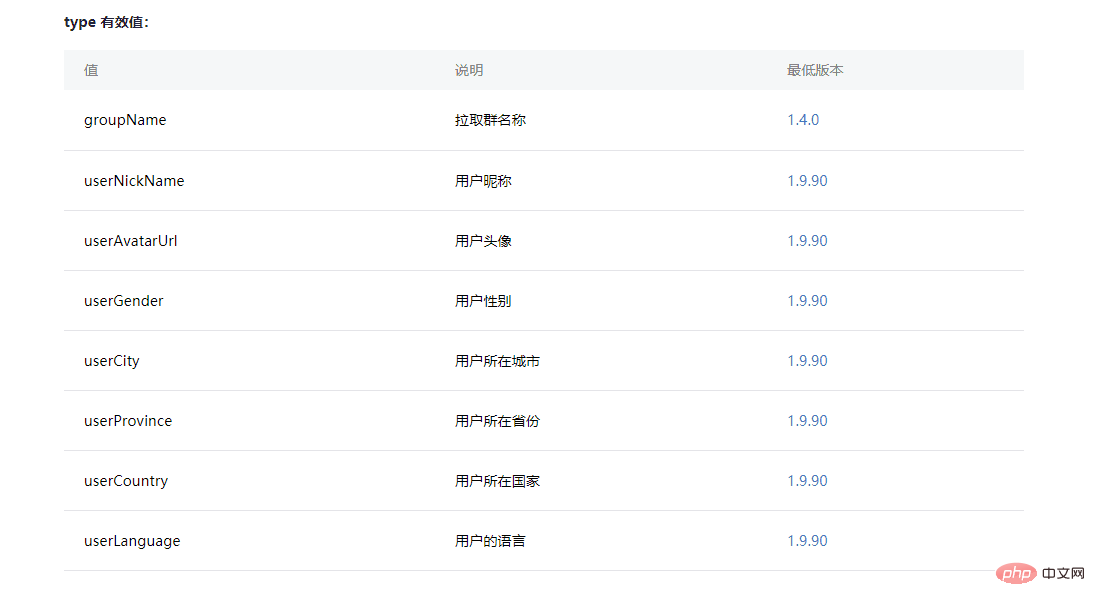This screenshot has width=1095, height=606.
Task: Click the description 用户的语言
Action: pyautogui.click(x=490, y=541)
